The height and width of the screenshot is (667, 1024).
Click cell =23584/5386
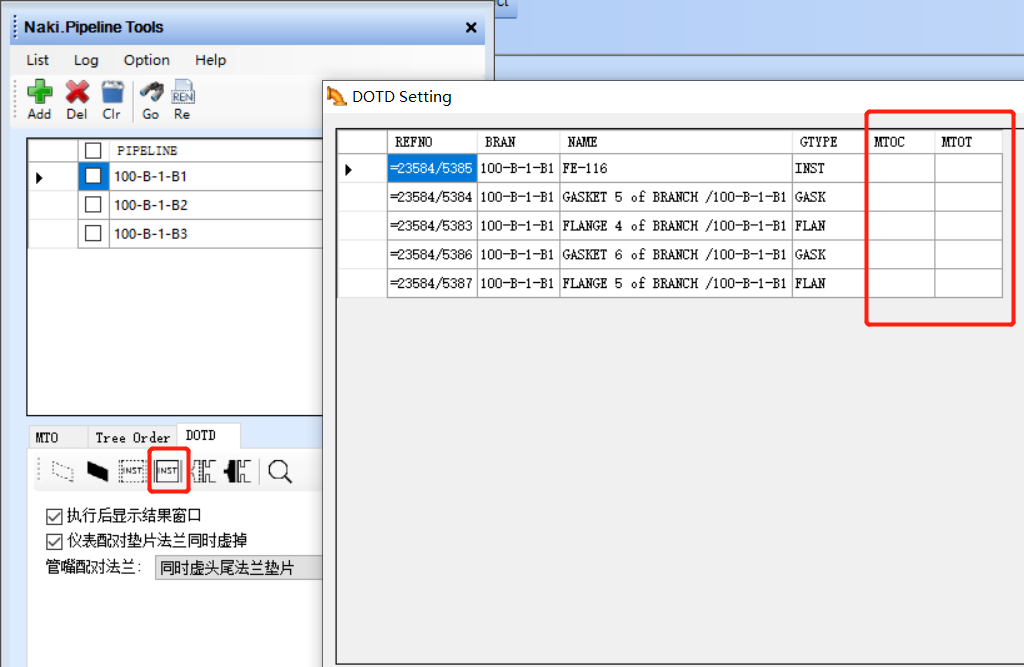(x=432, y=255)
